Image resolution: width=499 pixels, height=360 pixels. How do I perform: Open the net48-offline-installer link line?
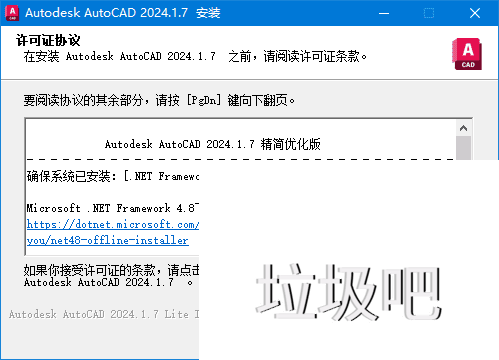tap(108, 240)
